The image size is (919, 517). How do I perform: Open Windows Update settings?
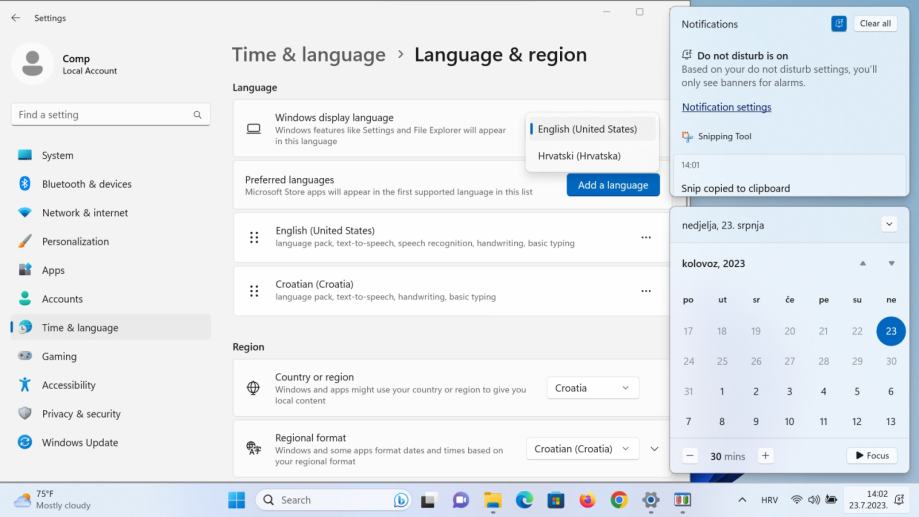click(111, 443)
